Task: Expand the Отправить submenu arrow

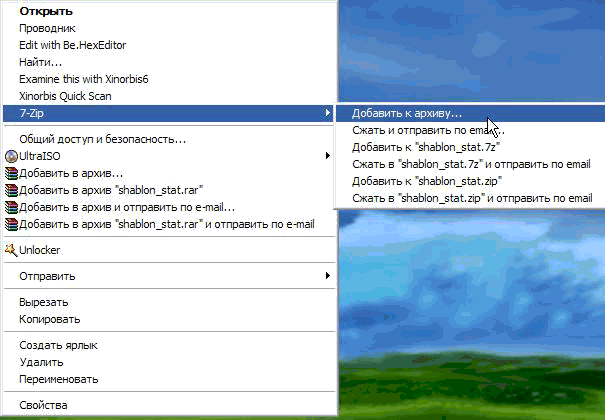Action: [328, 275]
